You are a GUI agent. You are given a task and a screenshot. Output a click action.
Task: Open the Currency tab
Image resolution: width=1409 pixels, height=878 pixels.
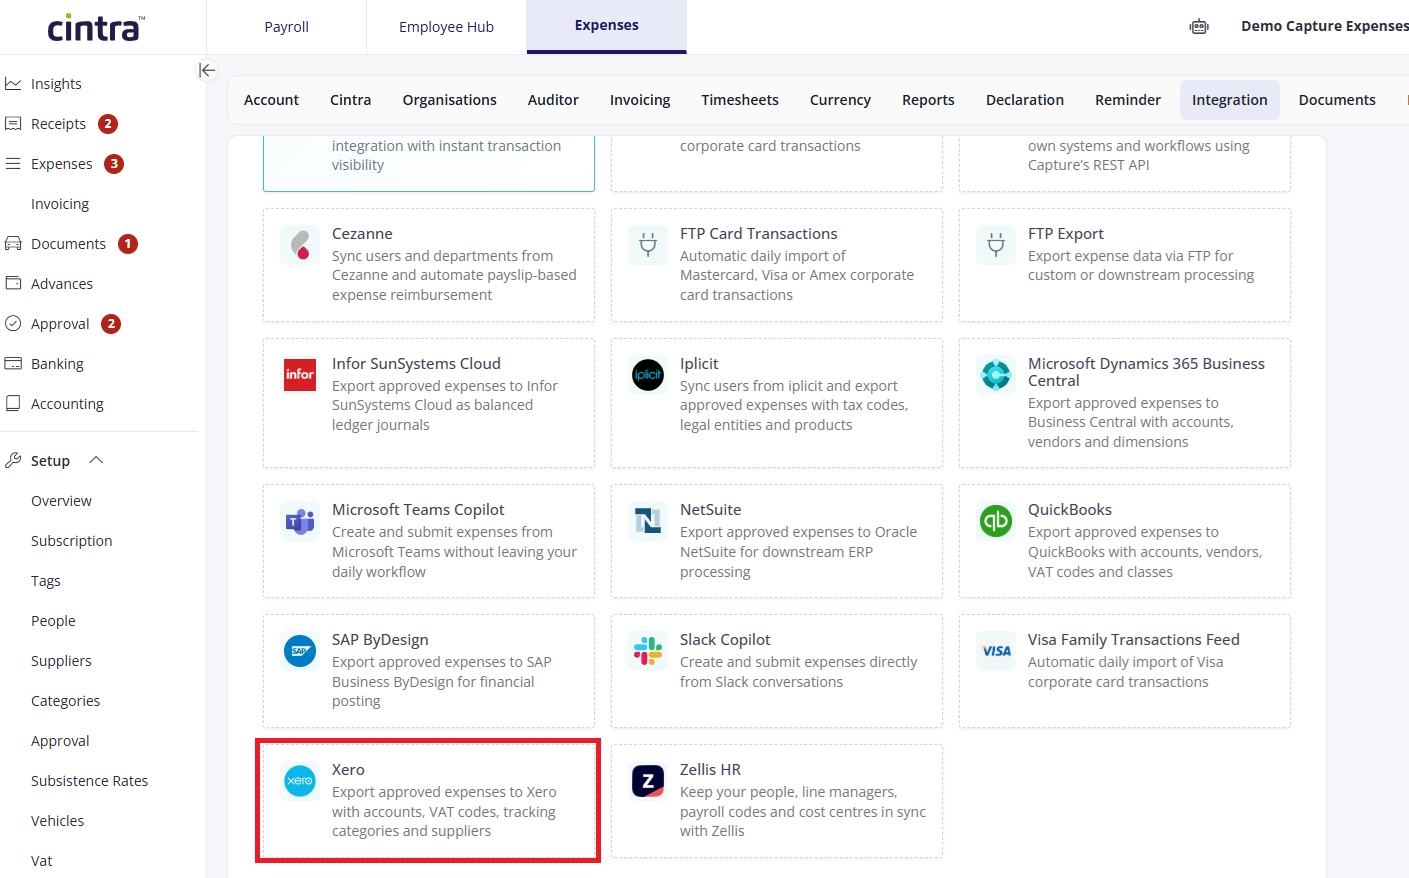pos(840,100)
